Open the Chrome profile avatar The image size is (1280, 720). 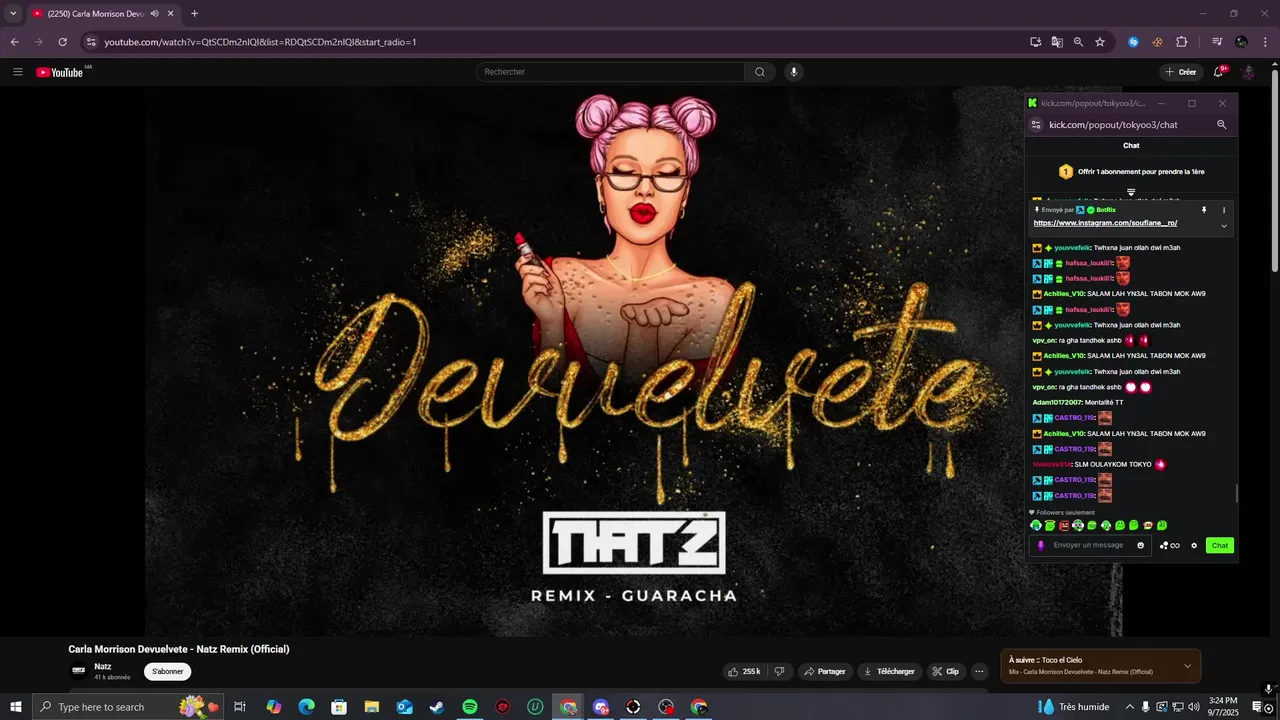pyautogui.click(x=1241, y=42)
